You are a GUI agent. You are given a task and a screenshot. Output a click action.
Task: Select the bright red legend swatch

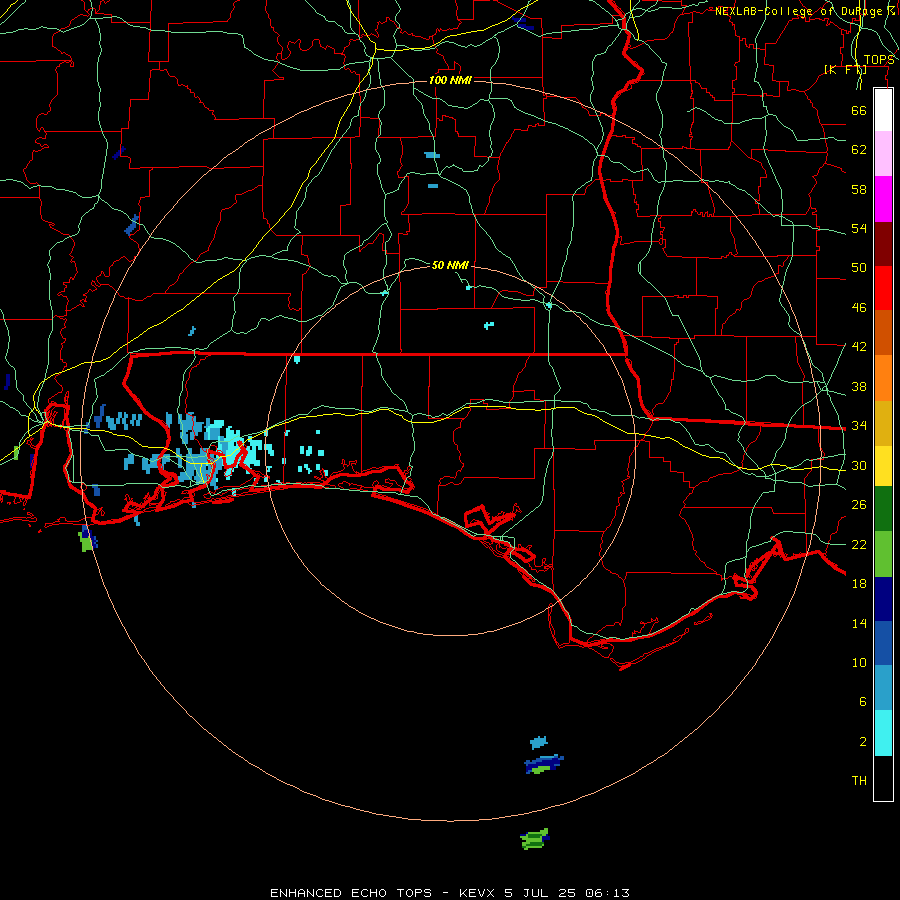pos(883,288)
